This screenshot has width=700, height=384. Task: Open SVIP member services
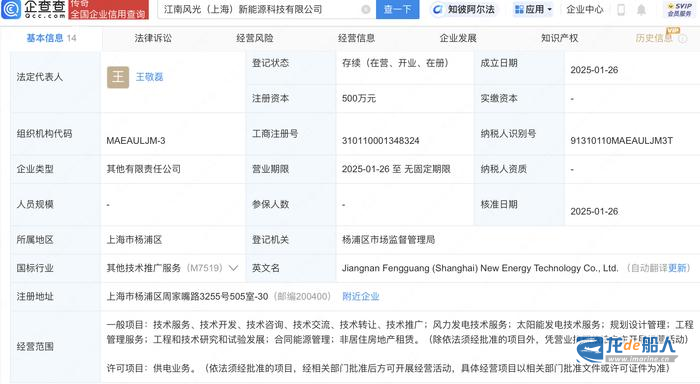[679, 9]
